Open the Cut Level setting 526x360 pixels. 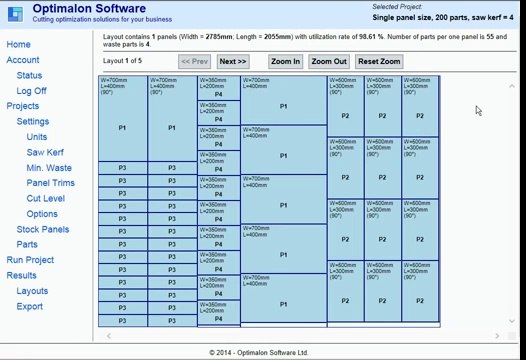click(46, 198)
